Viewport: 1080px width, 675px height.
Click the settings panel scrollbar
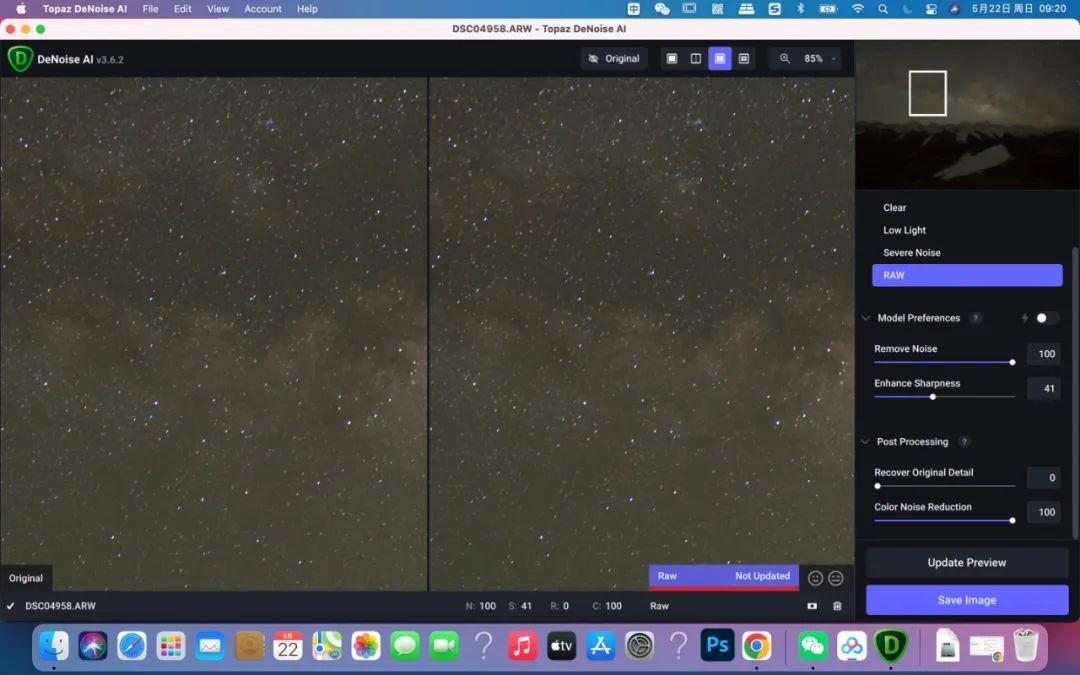(1075, 393)
